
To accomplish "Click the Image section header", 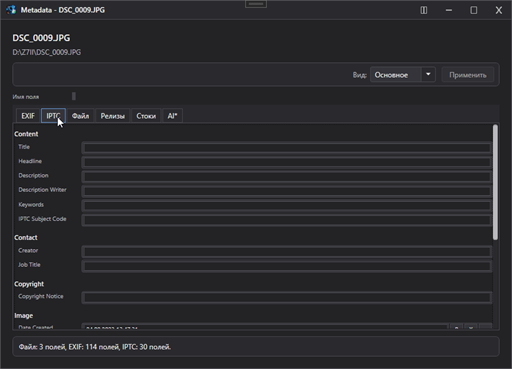I will (x=23, y=316).
